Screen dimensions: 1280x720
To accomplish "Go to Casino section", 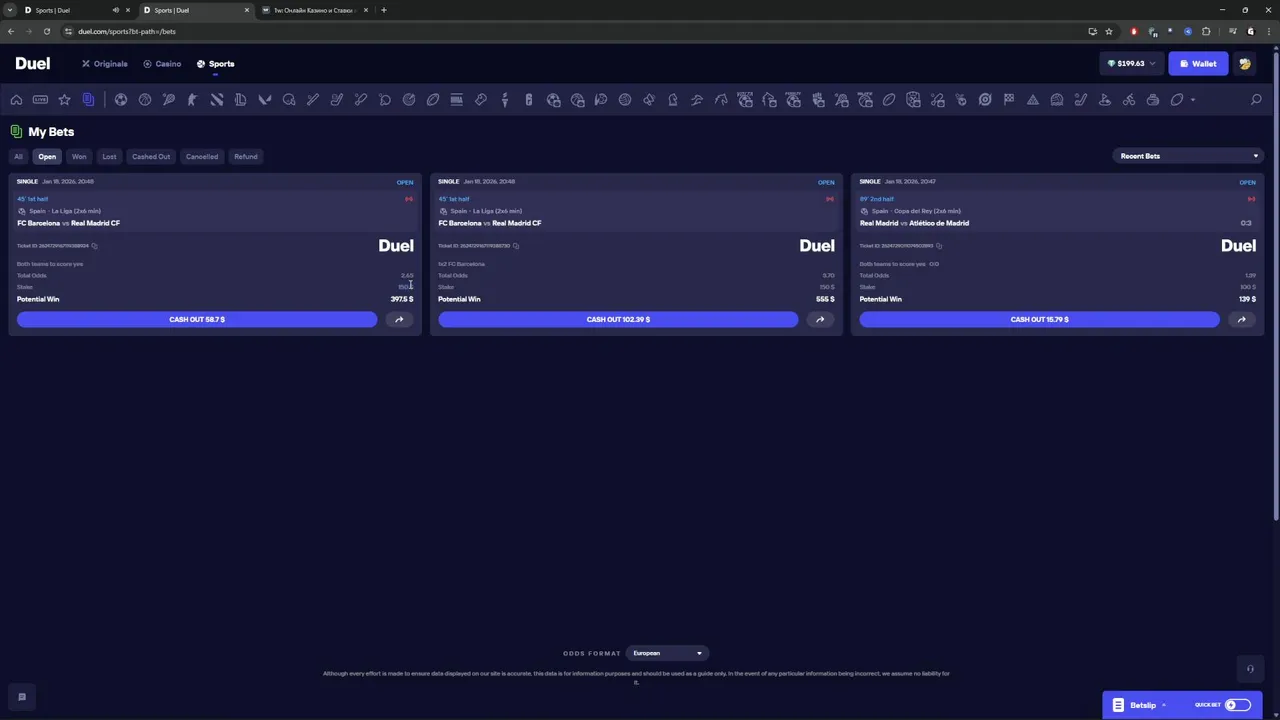I will tap(162, 64).
